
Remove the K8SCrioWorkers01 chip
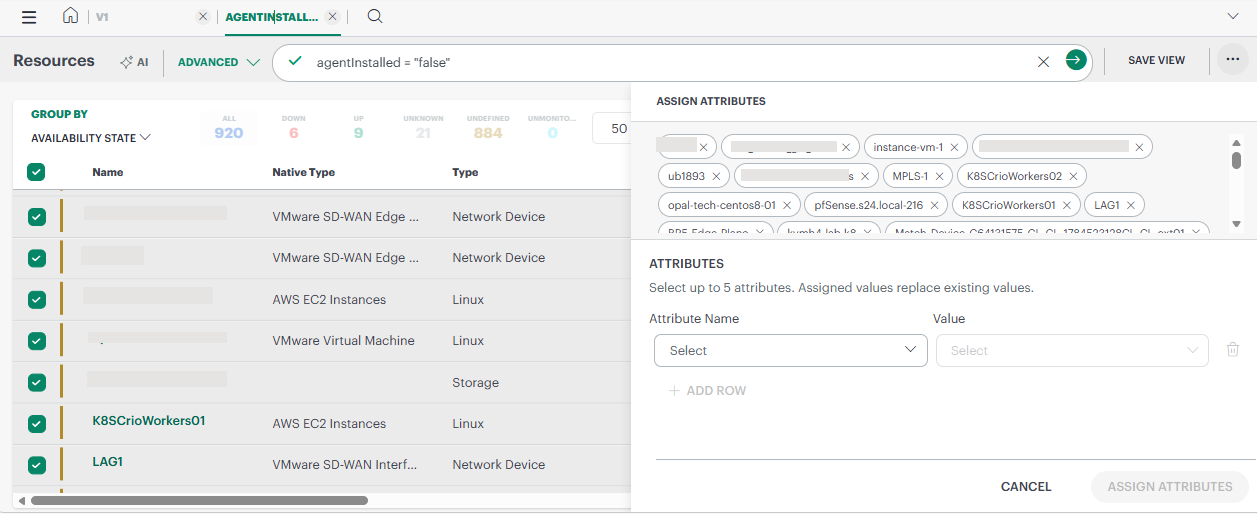click(x=1067, y=206)
